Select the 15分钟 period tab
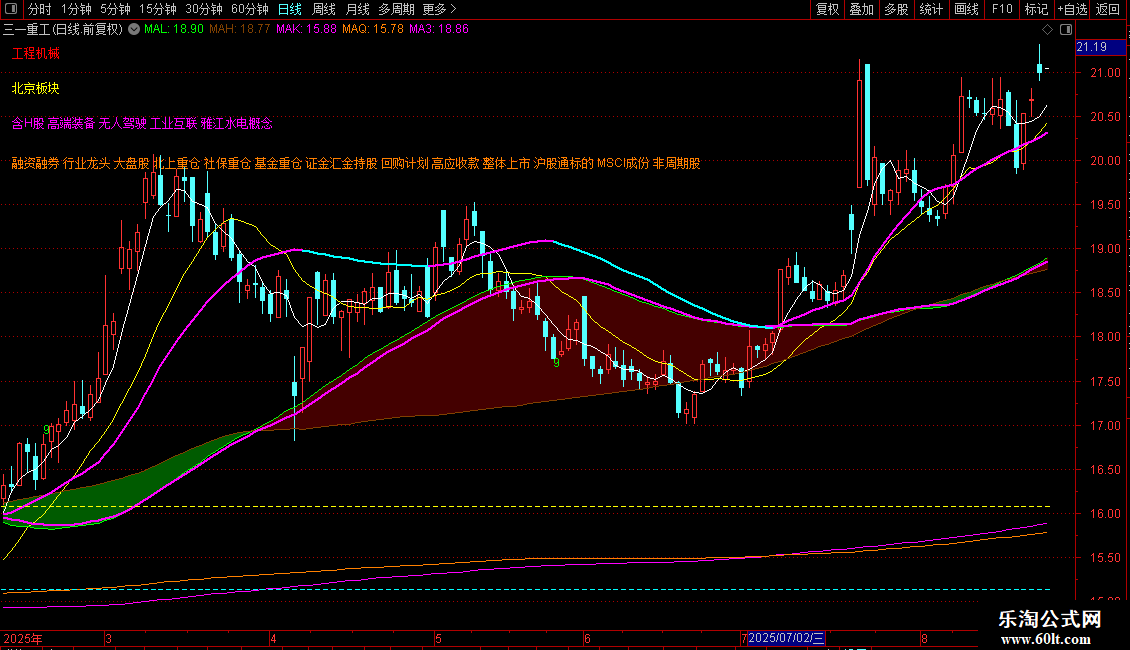This screenshot has width=1130, height=650. (x=158, y=9)
